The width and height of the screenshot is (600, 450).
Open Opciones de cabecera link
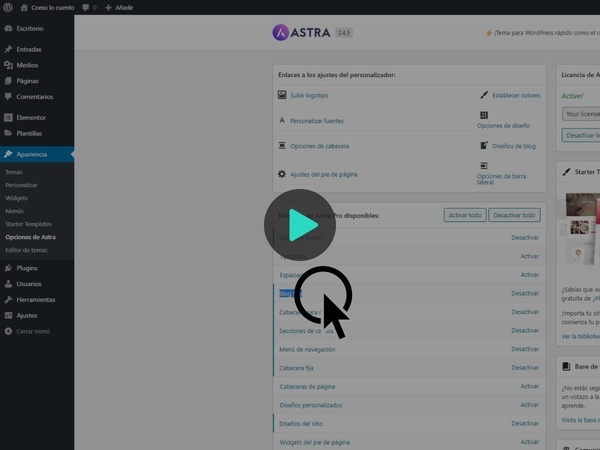pyautogui.click(x=320, y=146)
